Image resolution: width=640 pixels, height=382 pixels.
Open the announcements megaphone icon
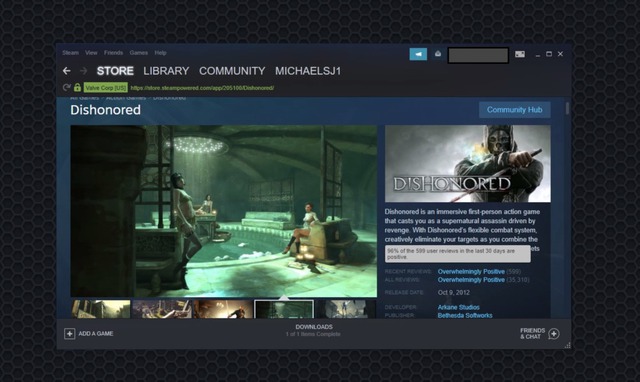(x=418, y=54)
